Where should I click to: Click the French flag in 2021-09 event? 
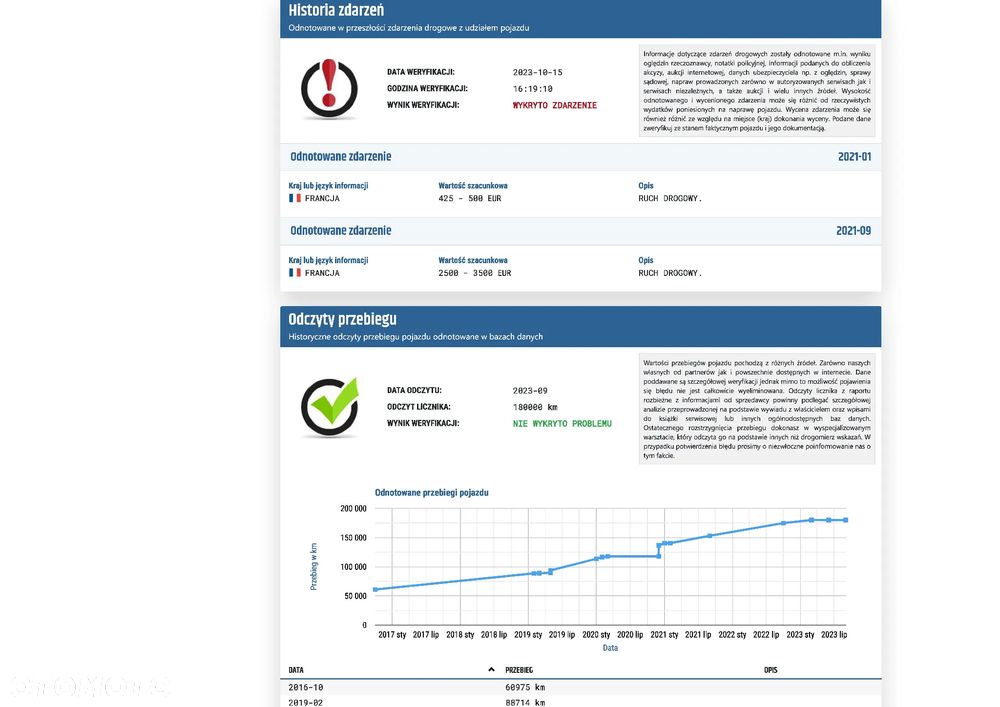pyautogui.click(x=295, y=273)
